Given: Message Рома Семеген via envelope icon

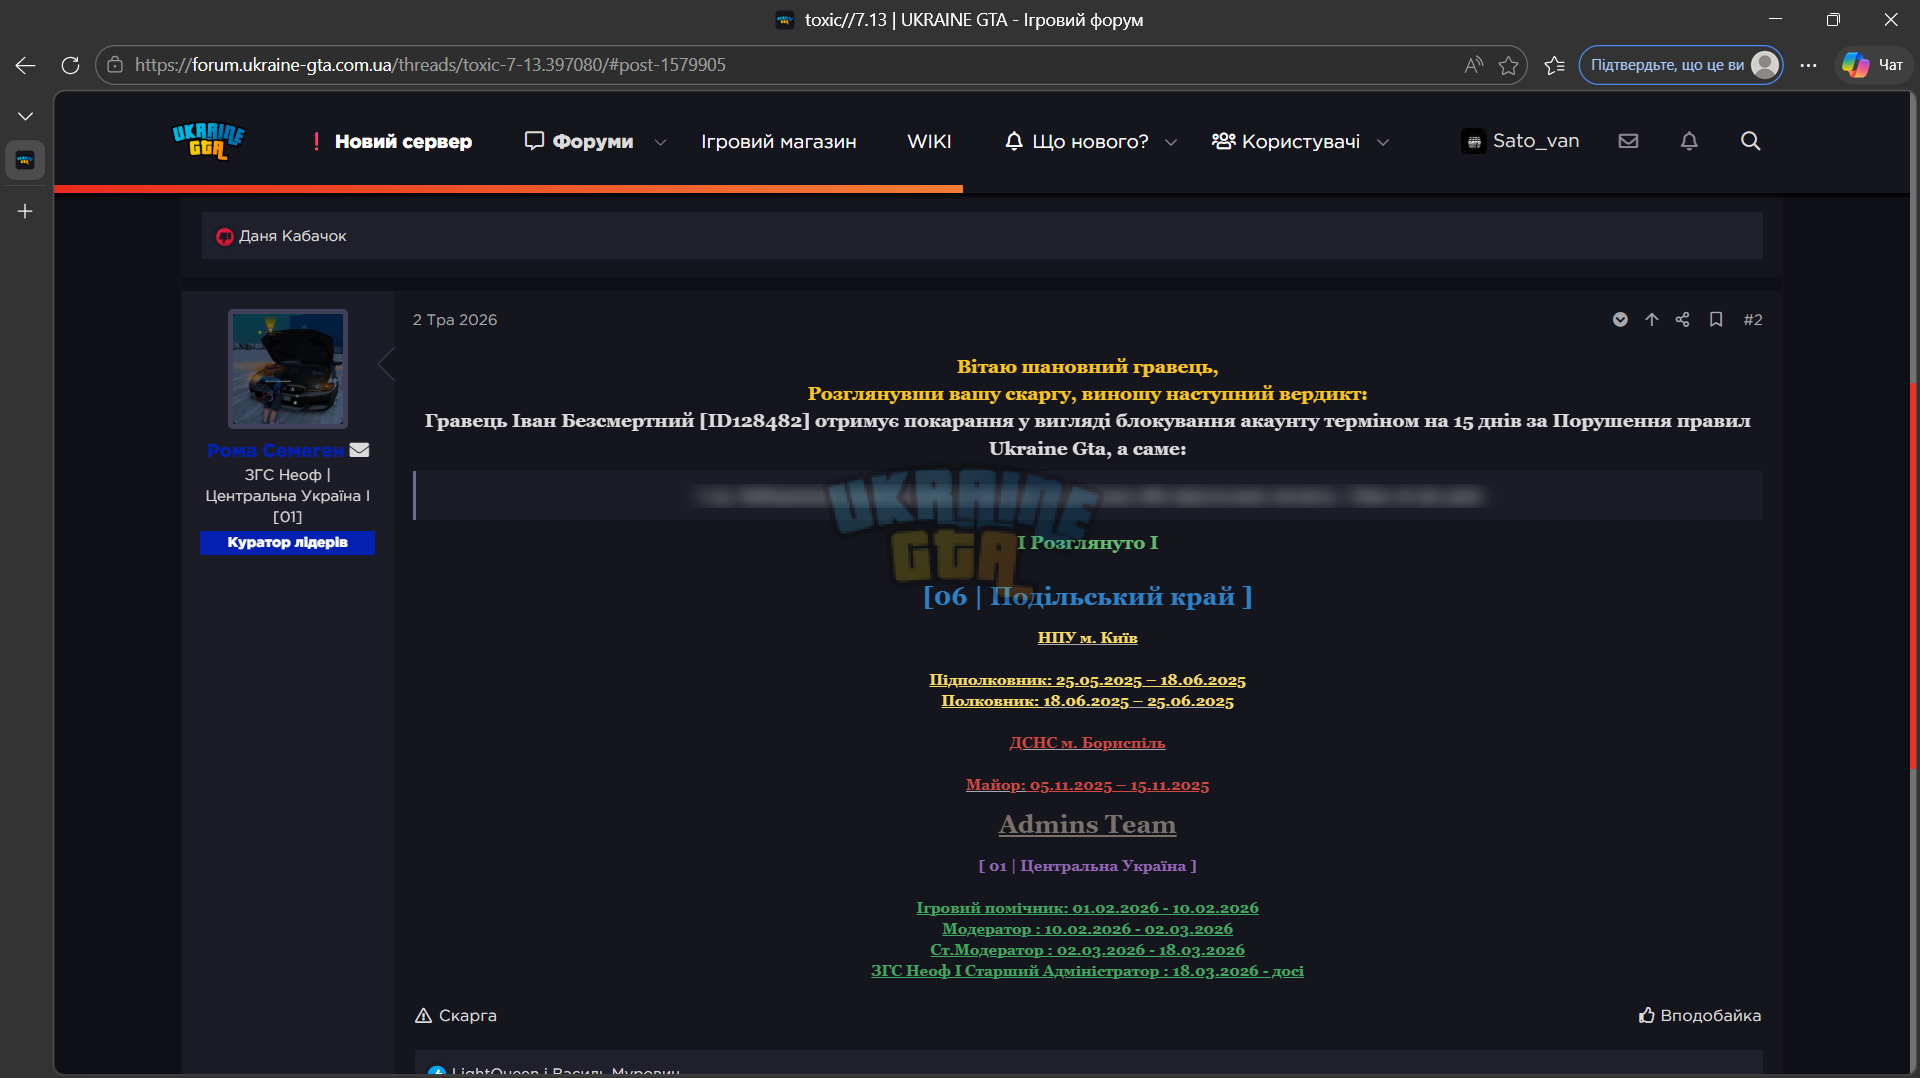Looking at the screenshot, I should pos(359,450).
